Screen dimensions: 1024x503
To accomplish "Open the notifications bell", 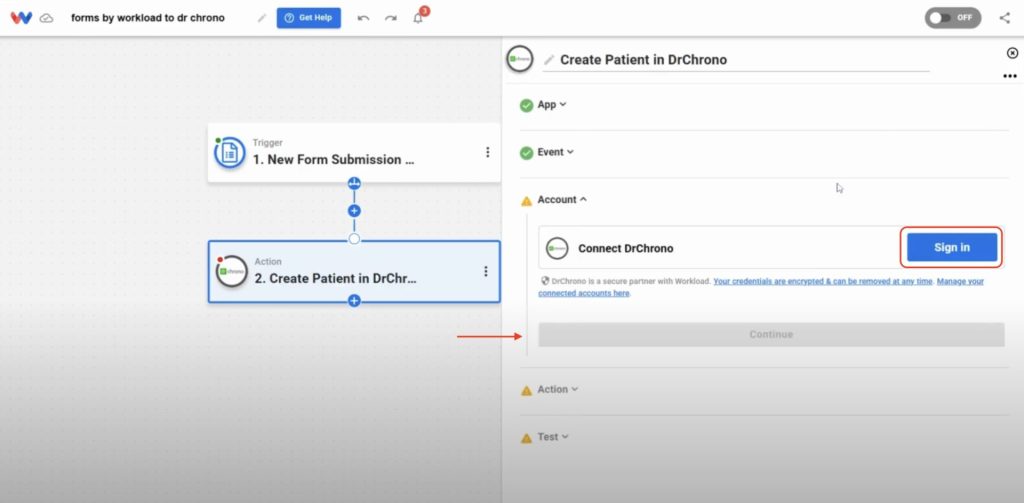I will coord(418,18).
